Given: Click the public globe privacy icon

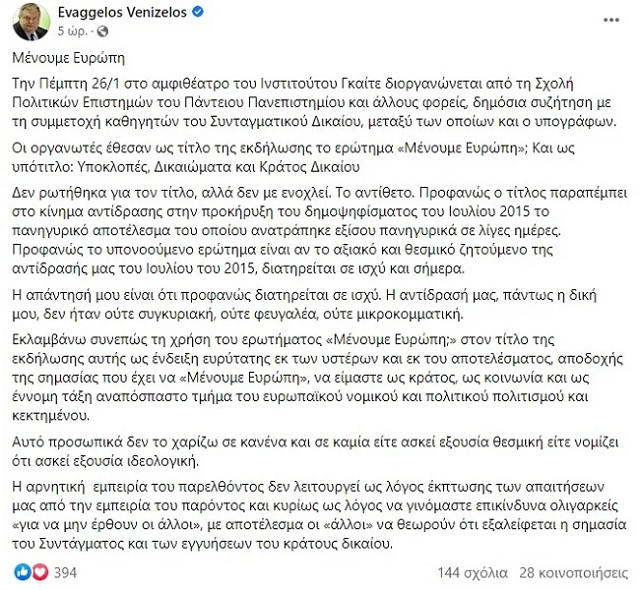Looking at the screenshot, I should click(99, 31).
